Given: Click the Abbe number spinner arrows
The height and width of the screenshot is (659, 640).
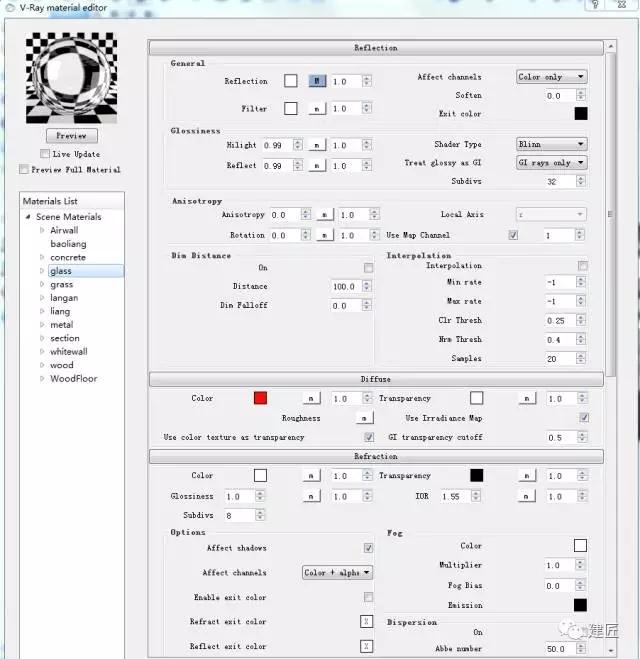Looking at the screenshot, I should [x=581, y=648].
